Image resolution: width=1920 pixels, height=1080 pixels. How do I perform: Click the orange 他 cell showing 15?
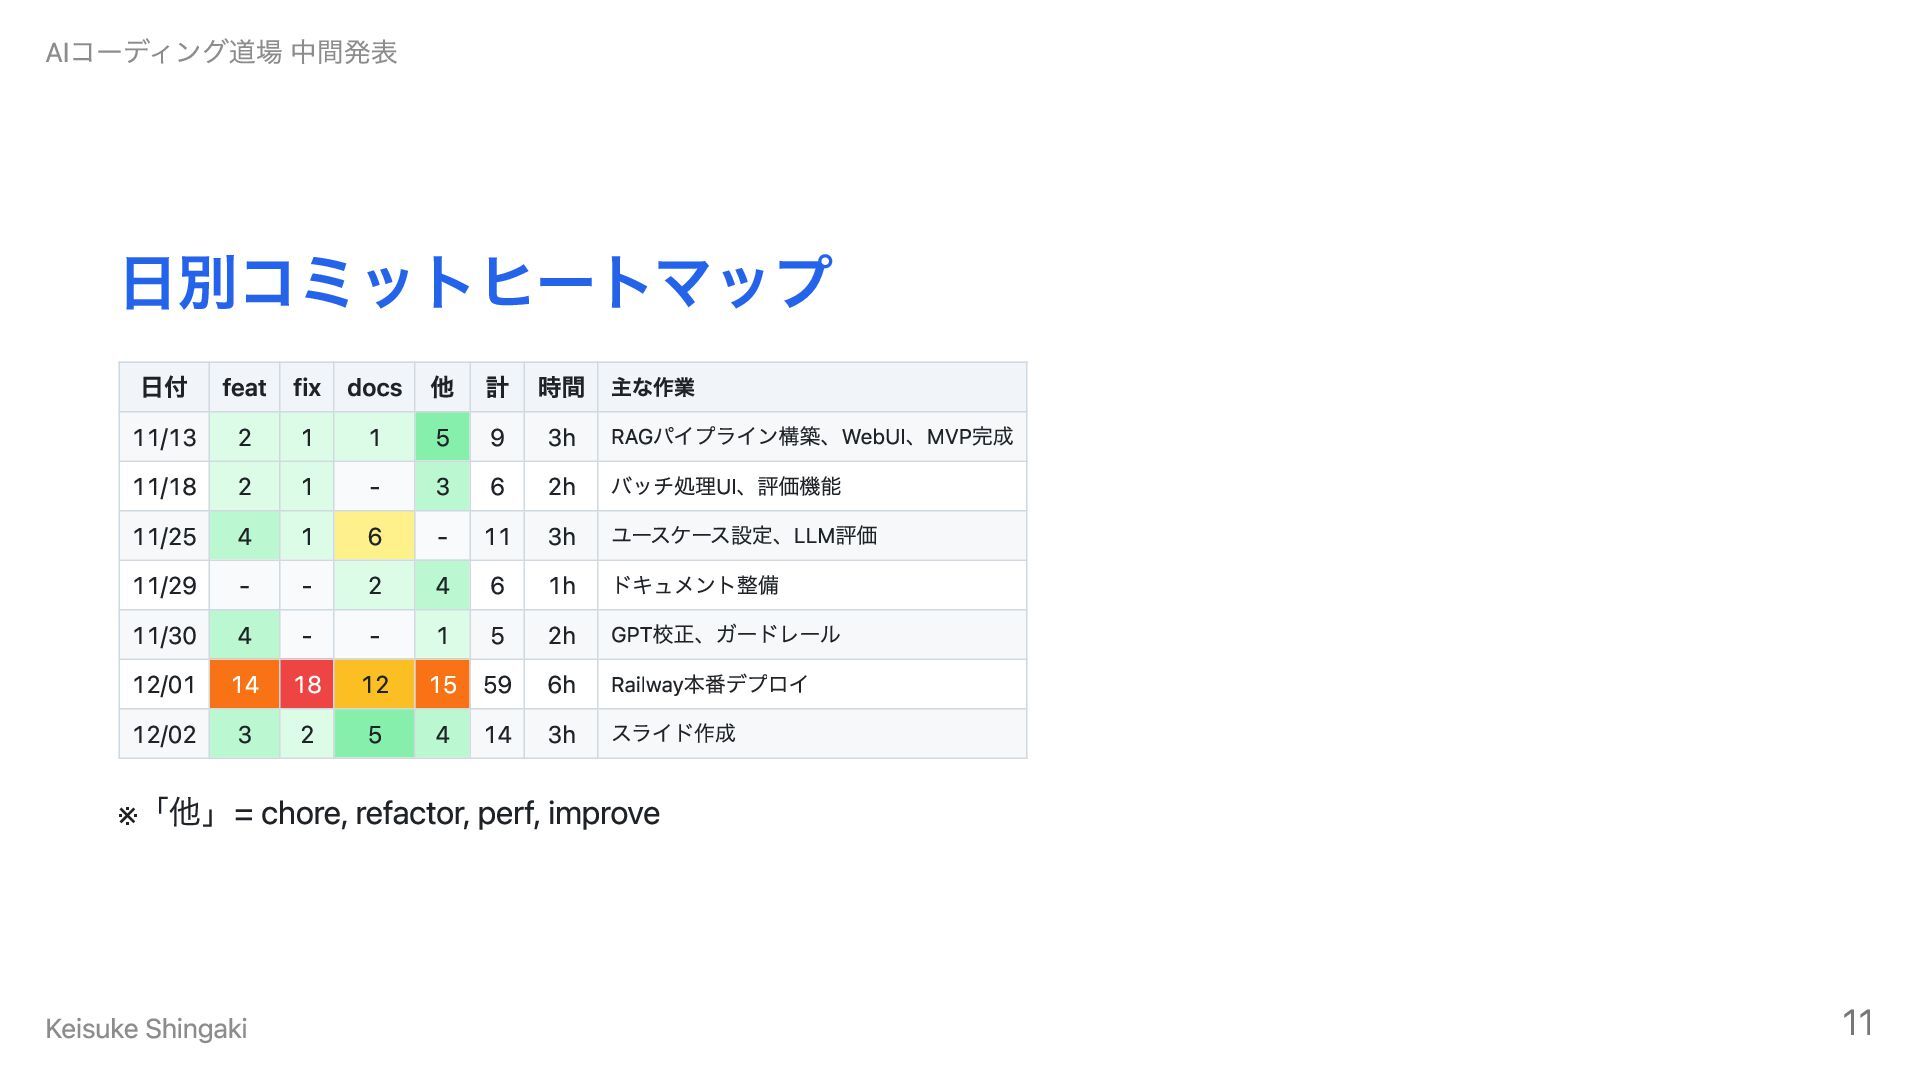point(442,684)
